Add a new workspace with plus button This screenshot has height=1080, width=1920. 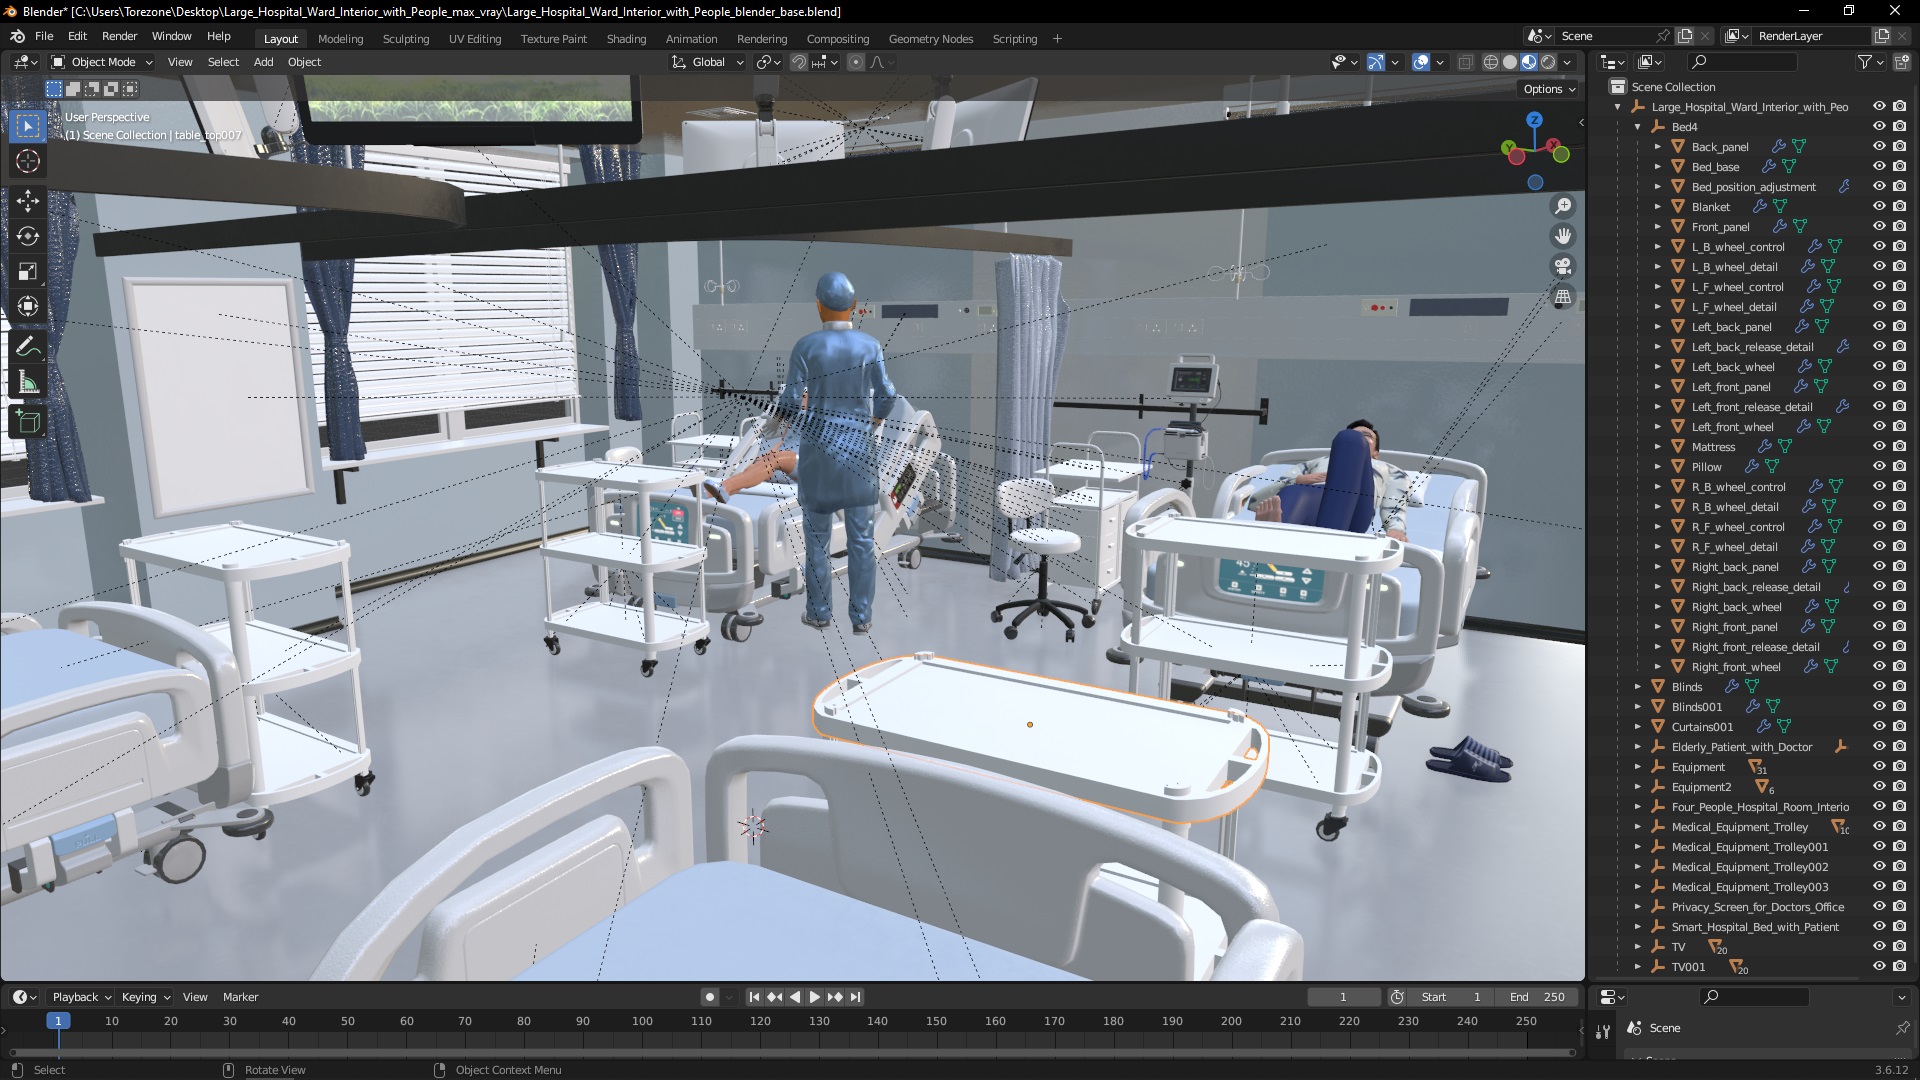click(x=1057, y=39)
